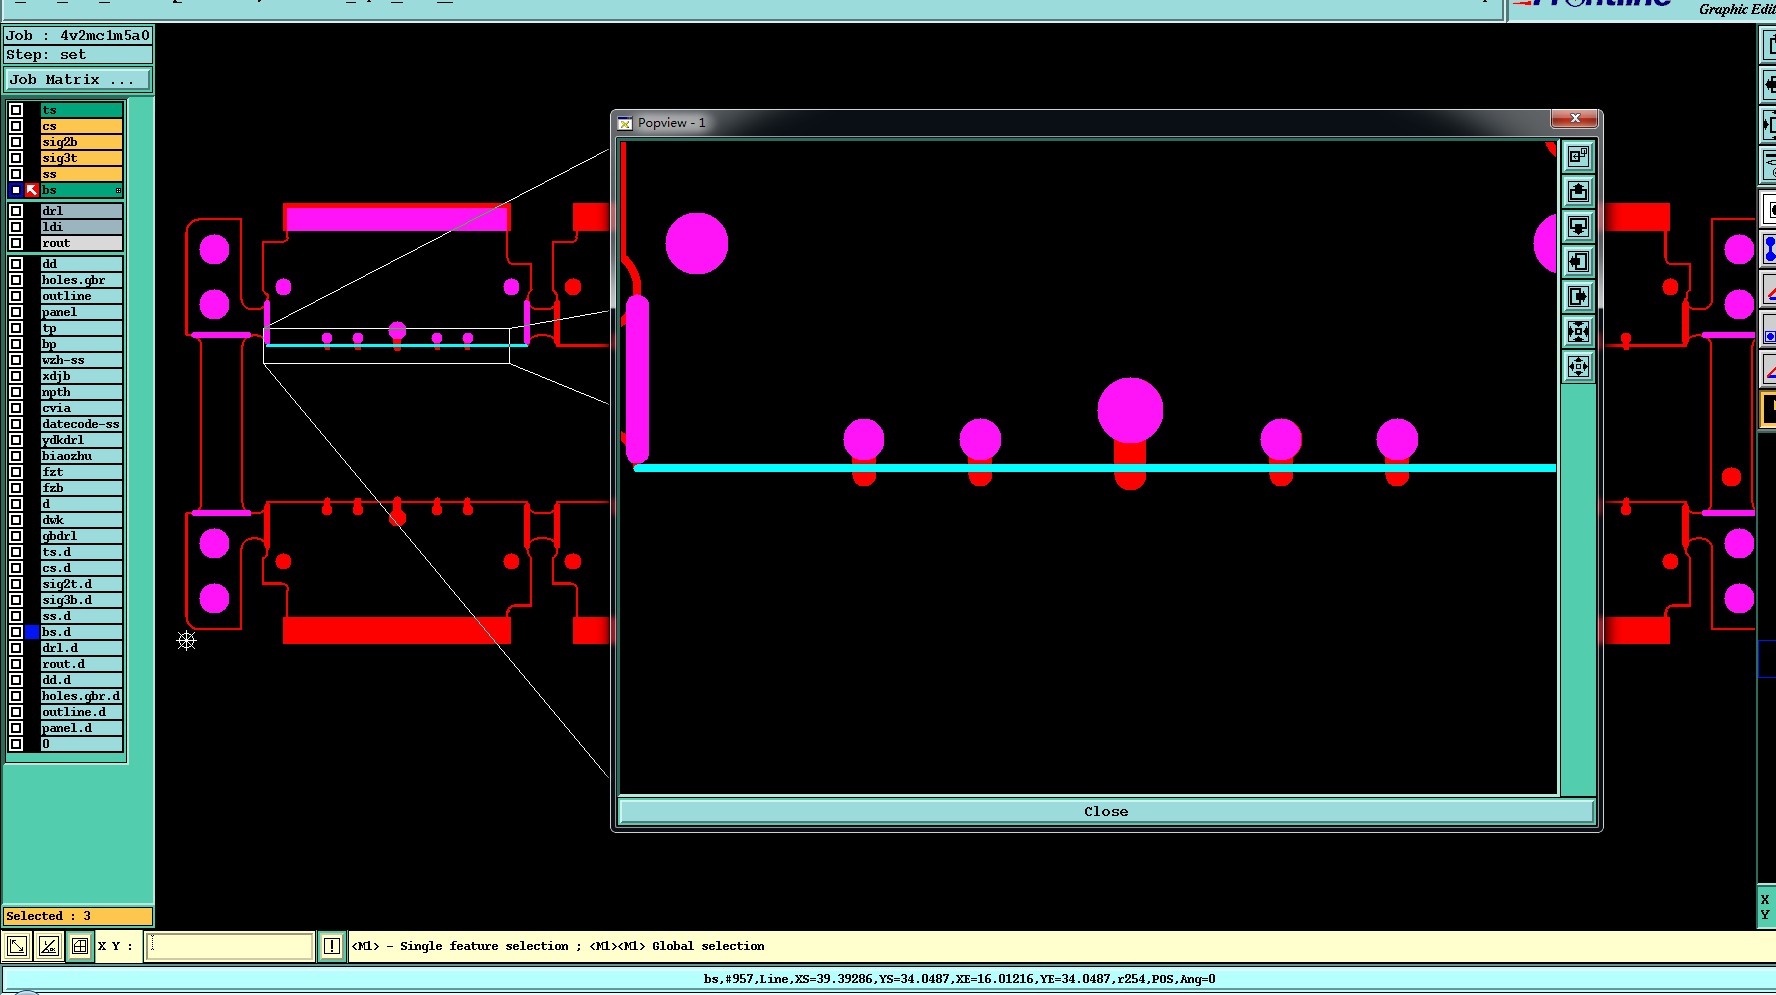Click the first Popview zoom-window icon

coord(1578,156)
